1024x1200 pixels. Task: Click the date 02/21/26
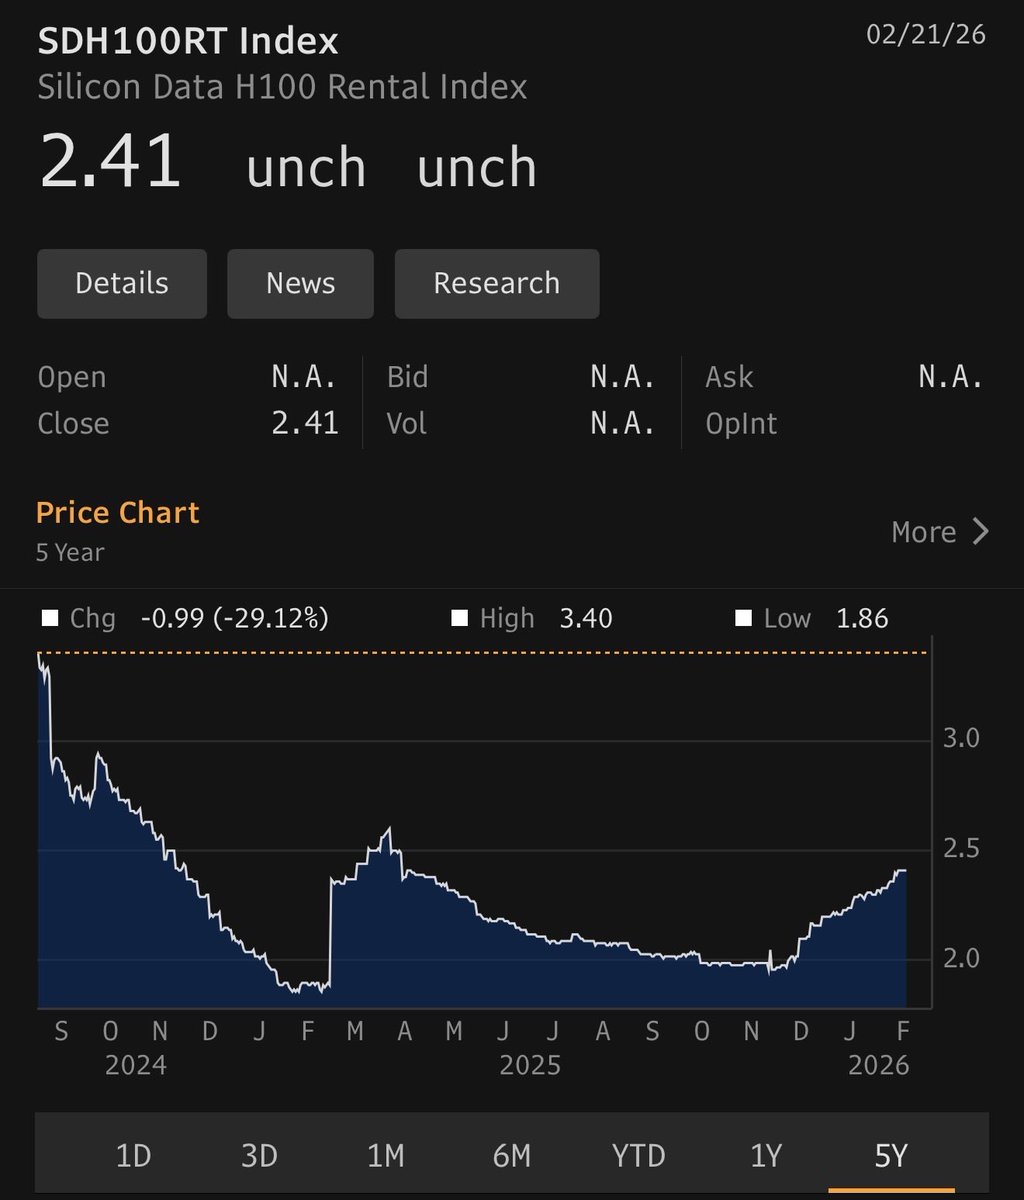[x=926, y=35]
